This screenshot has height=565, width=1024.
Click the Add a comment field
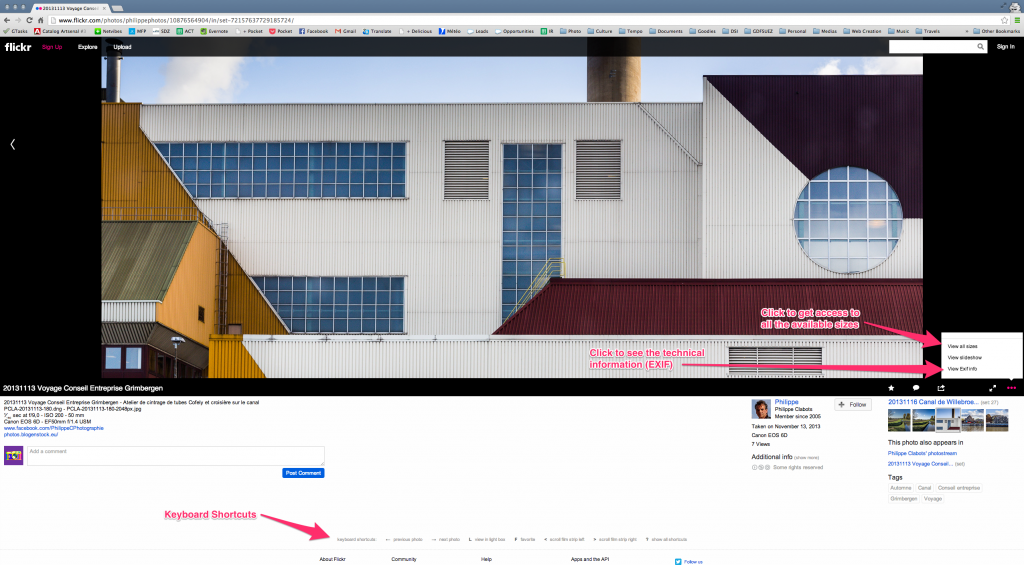pos(176,456)
